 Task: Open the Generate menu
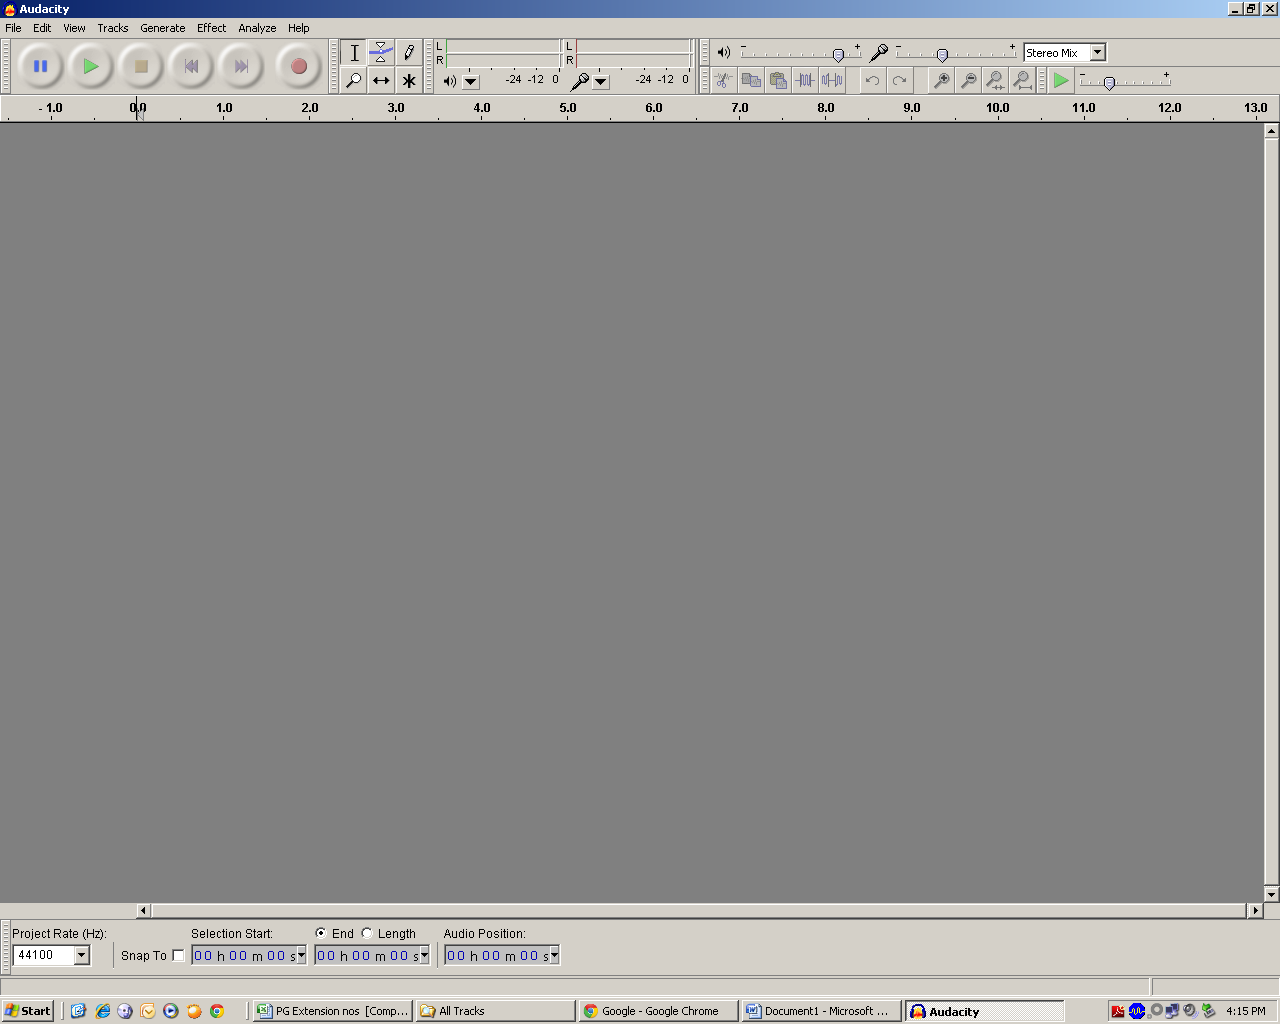163,28
